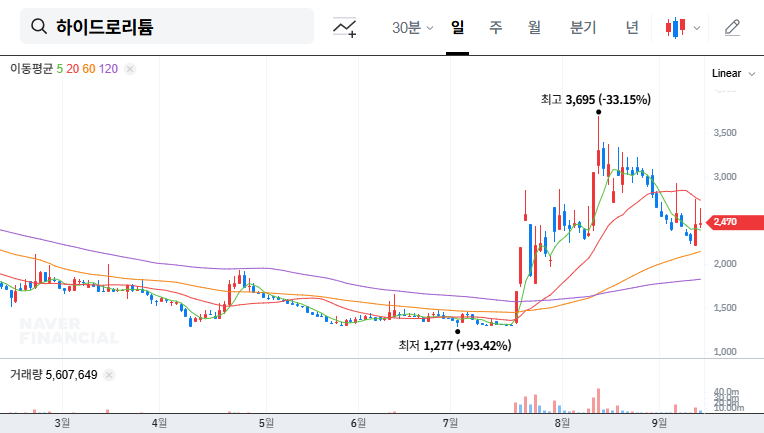
Task: Click the 거래량 5,607,649 label
Action: pos(54,375)
